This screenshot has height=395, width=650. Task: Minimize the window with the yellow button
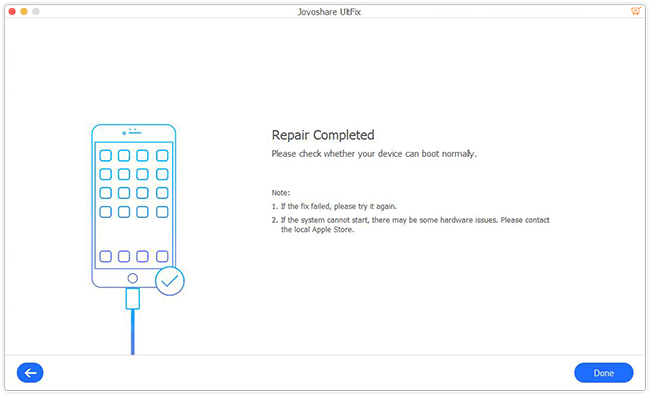point(24,12)
